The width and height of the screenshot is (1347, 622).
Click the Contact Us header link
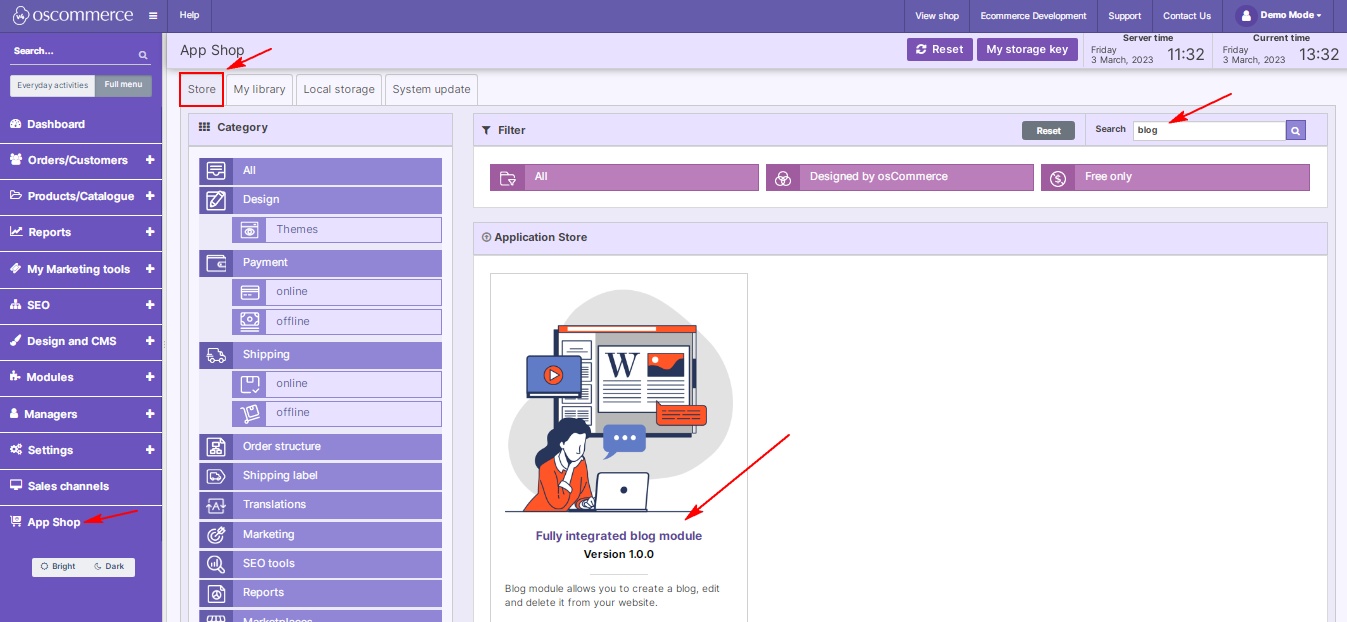click(1187, 16)
